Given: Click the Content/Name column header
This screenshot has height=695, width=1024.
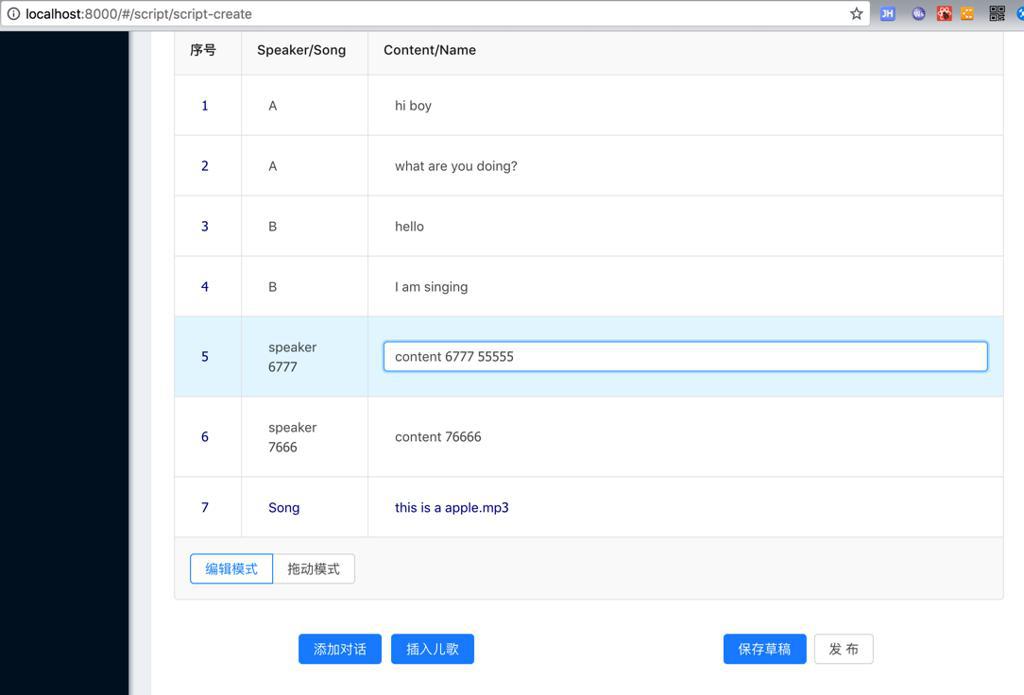Looking at the screenshot, I should (x=685, y=50).
